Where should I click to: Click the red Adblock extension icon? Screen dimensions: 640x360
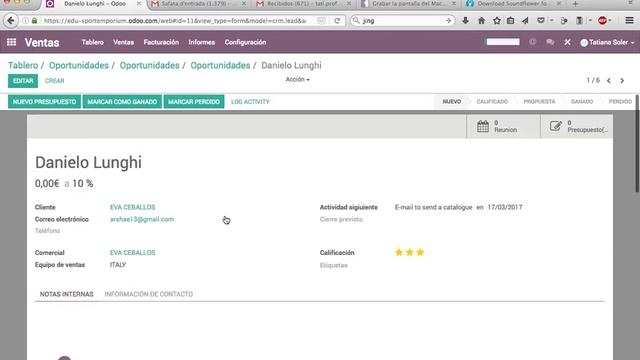tap(602, 20)
